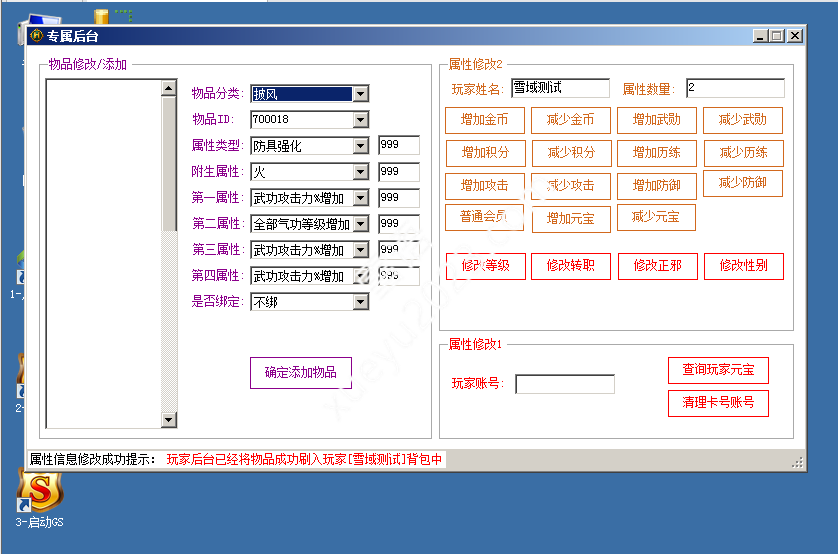Viewport: 838px width, 554px height.
Task: Minimize the 专属后台 window
Action: point(761,36)
